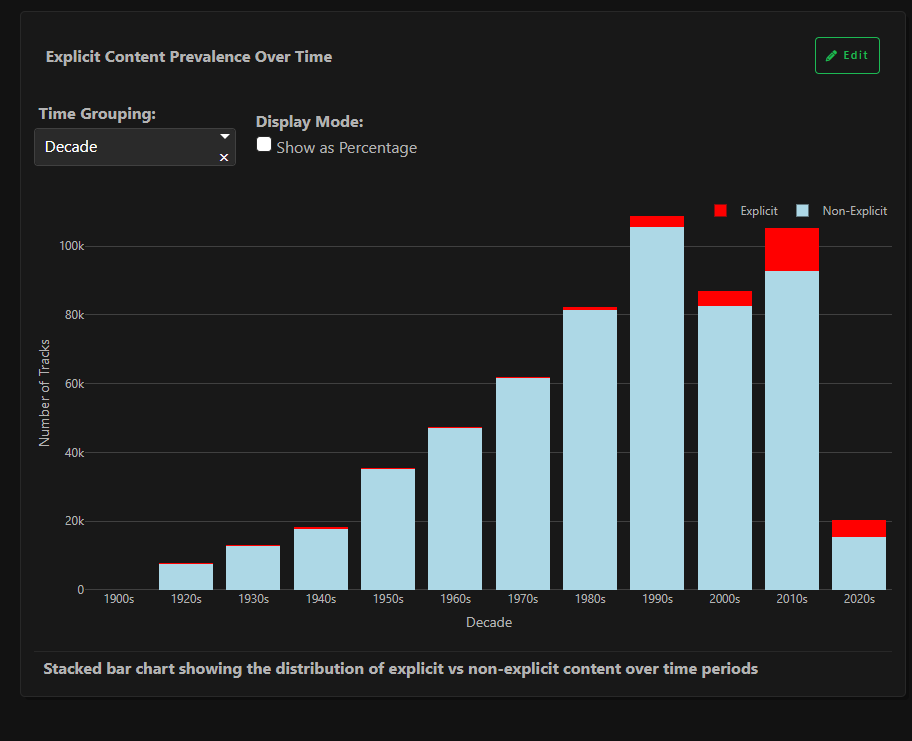The width and height of the screenshot is (912, 741).
Task: Select the 1950s light blue bar
Action: (x=388, y=530)
